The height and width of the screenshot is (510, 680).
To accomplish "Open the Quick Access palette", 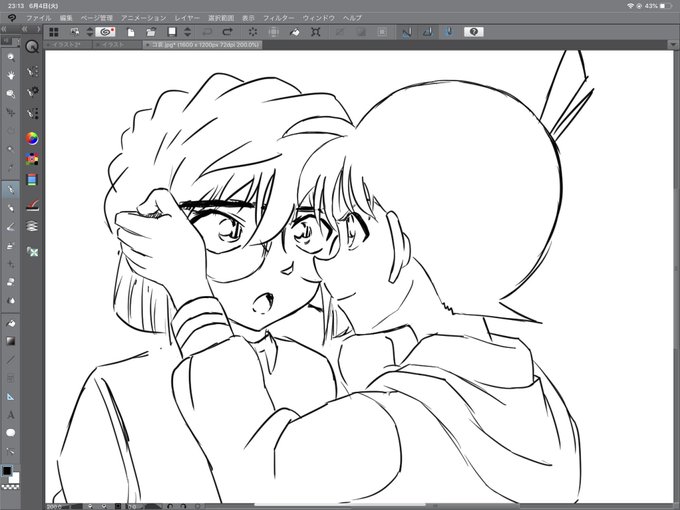I will [x=32, y=46].
